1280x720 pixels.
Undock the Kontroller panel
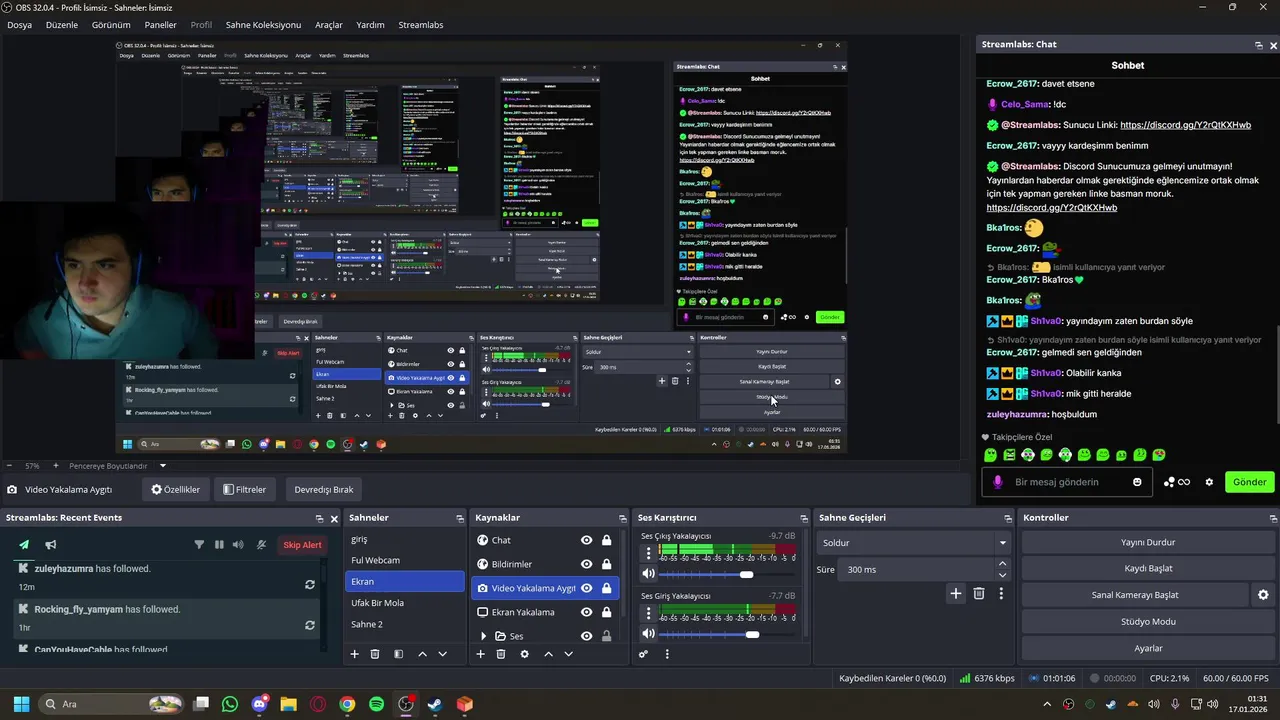(1273, 518)
